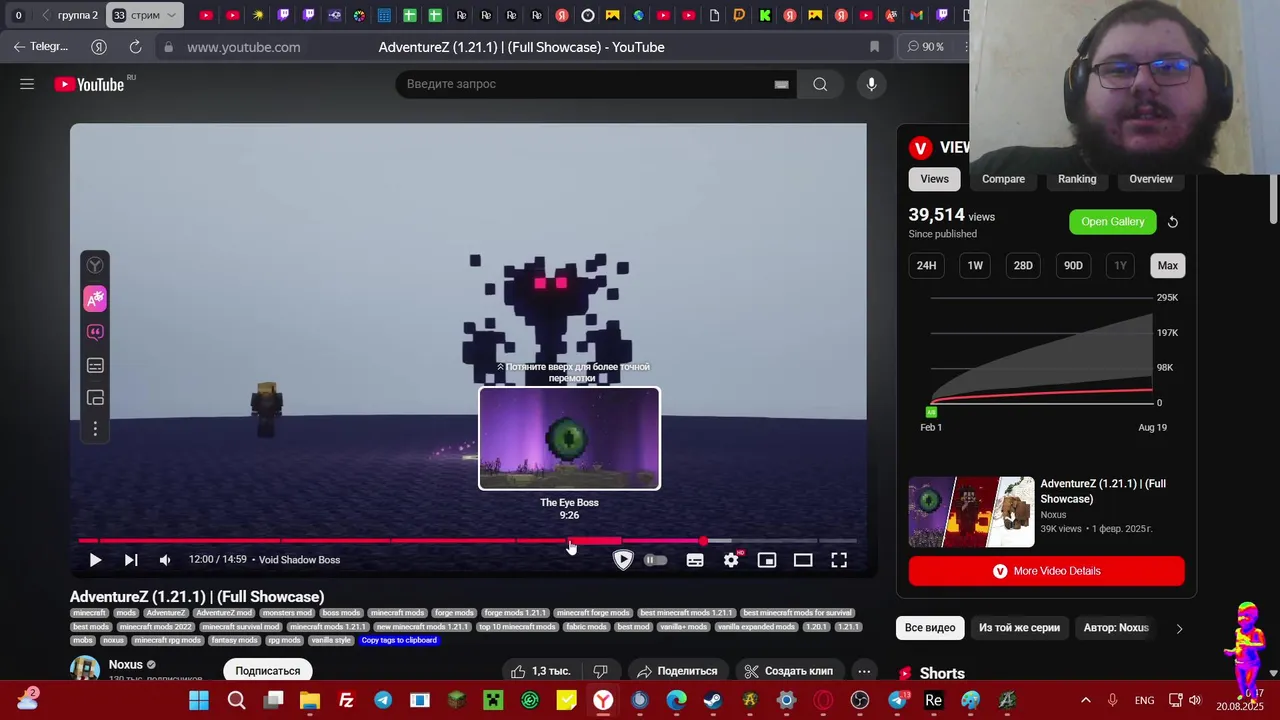Dislike the video
Image resolution: width=1280 pixels, height=720 pixels.
[601, 671]
